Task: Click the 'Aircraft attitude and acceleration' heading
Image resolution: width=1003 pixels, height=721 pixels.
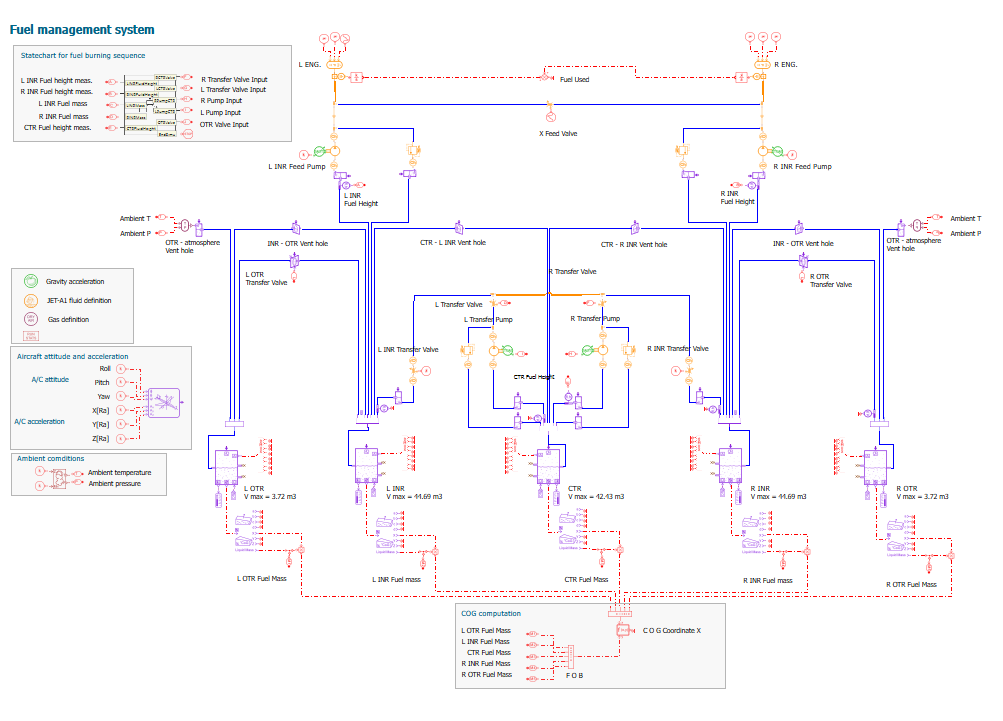Action: (72, 356)
